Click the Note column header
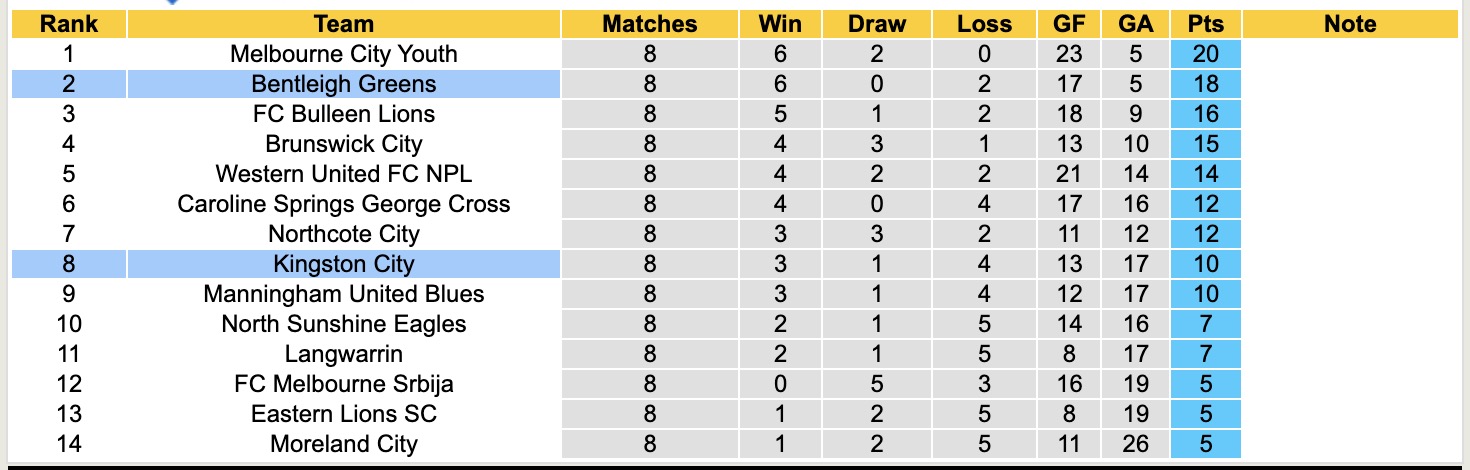1470x470 pixels. pos(1350,24)
